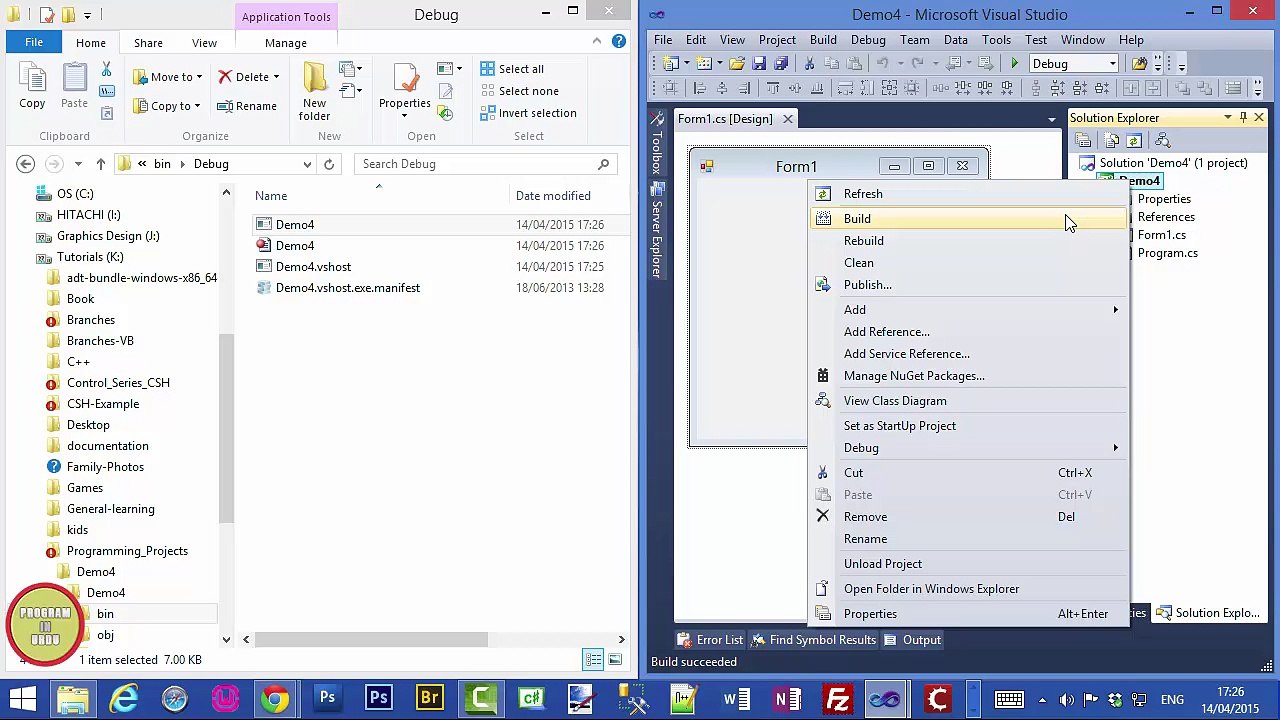Open the Share tab in Explorer ribbon
Viewport: 1280px width, 720px height.
(148, 43)
